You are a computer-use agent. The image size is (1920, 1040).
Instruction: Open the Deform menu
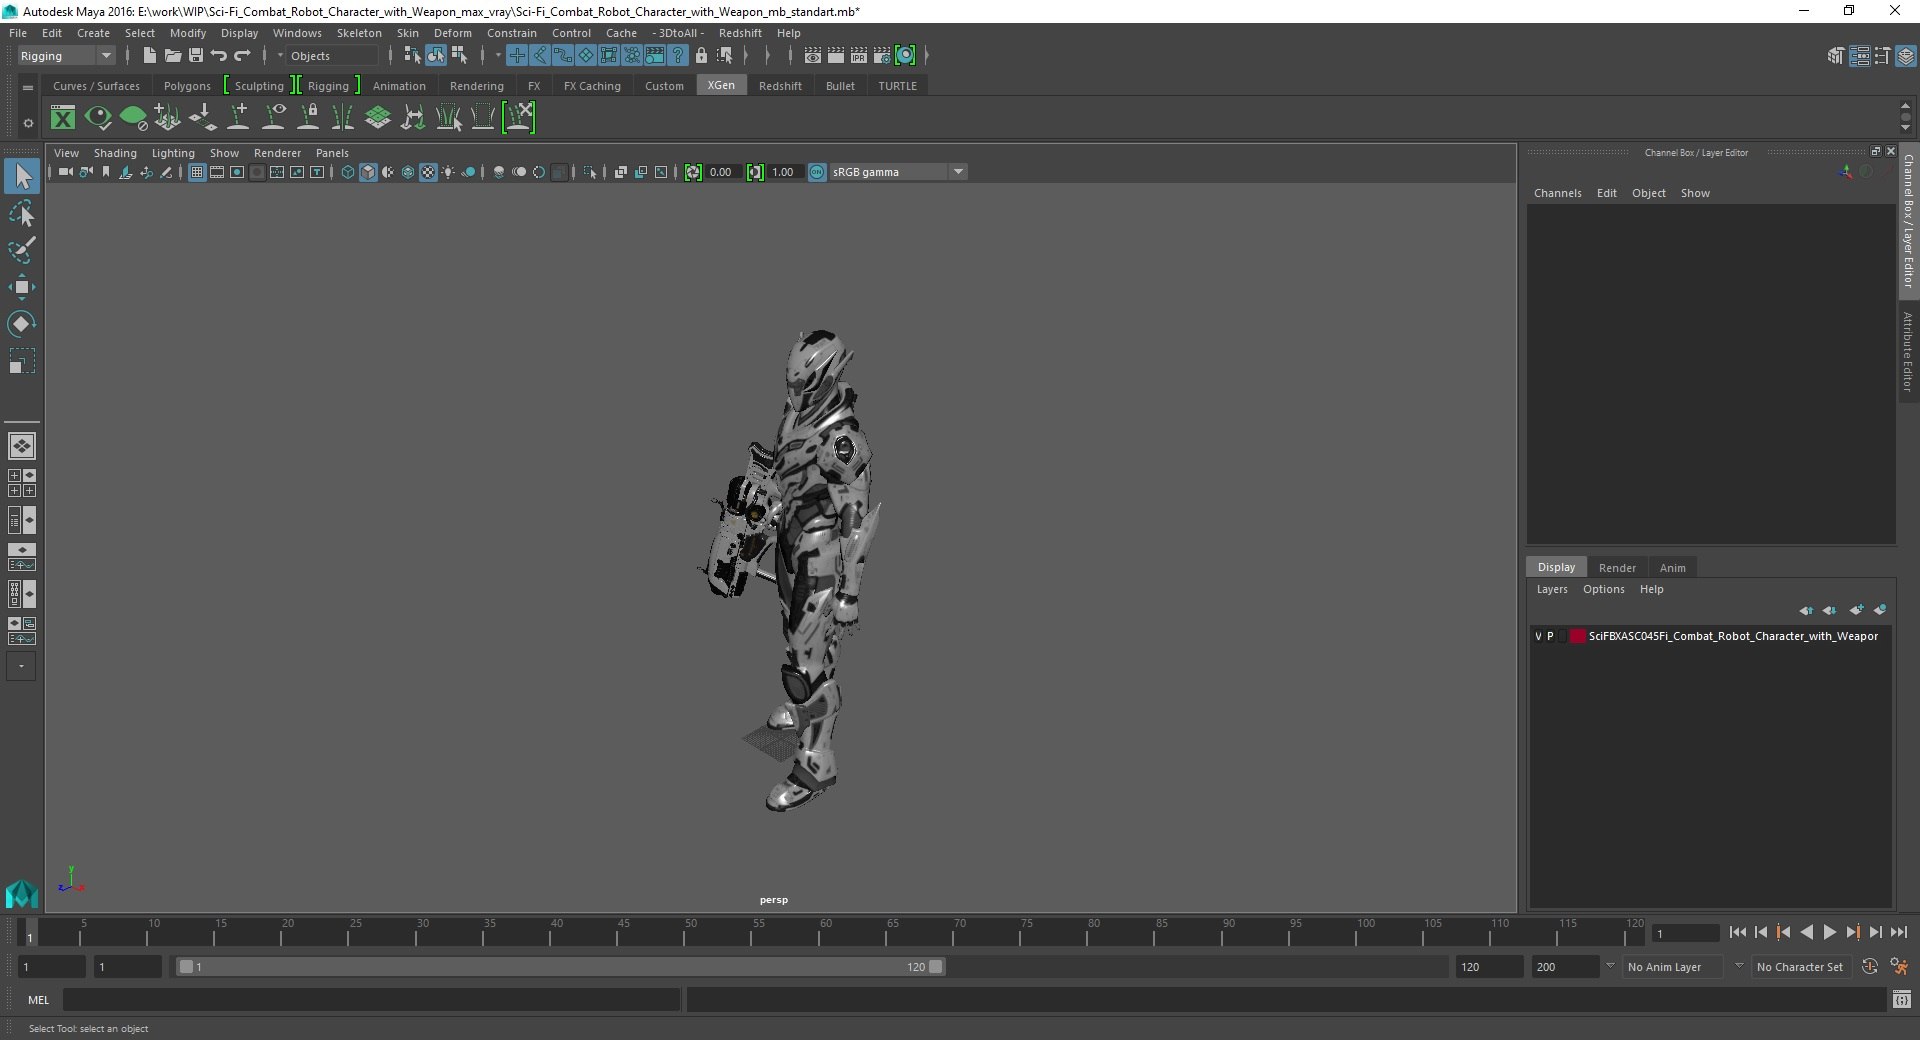453,33
